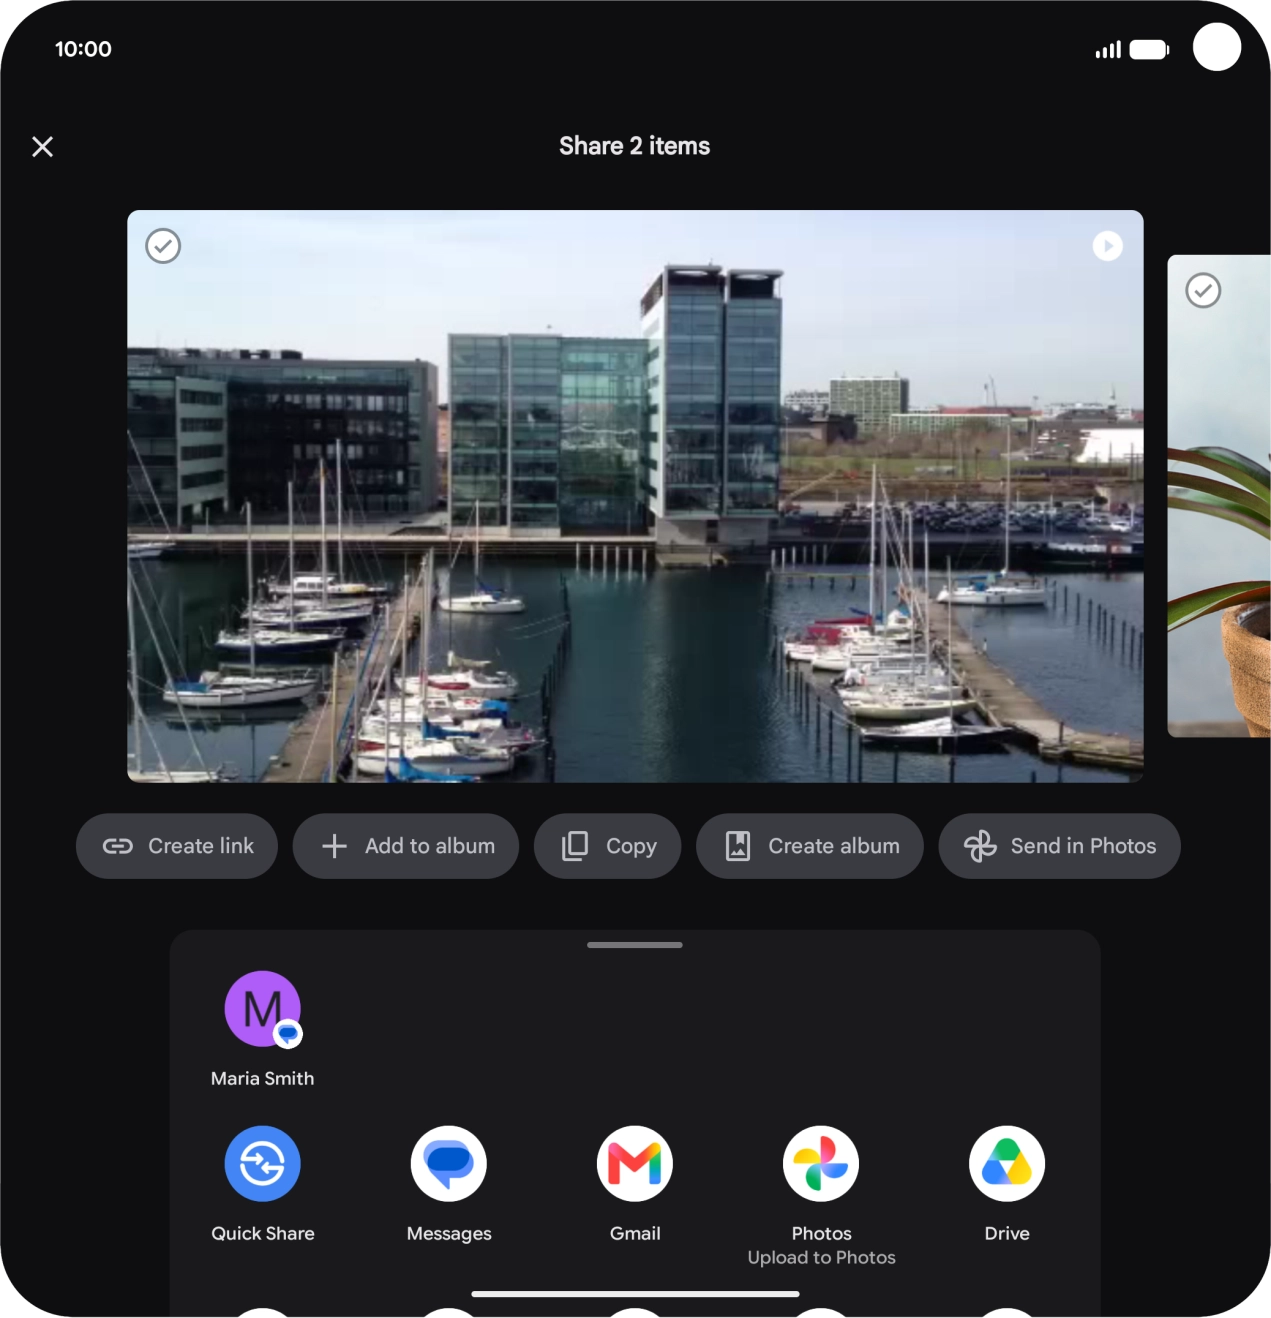The image size is (1271, 1318).
Task: Choose Add to album
Action: [406, 846]
